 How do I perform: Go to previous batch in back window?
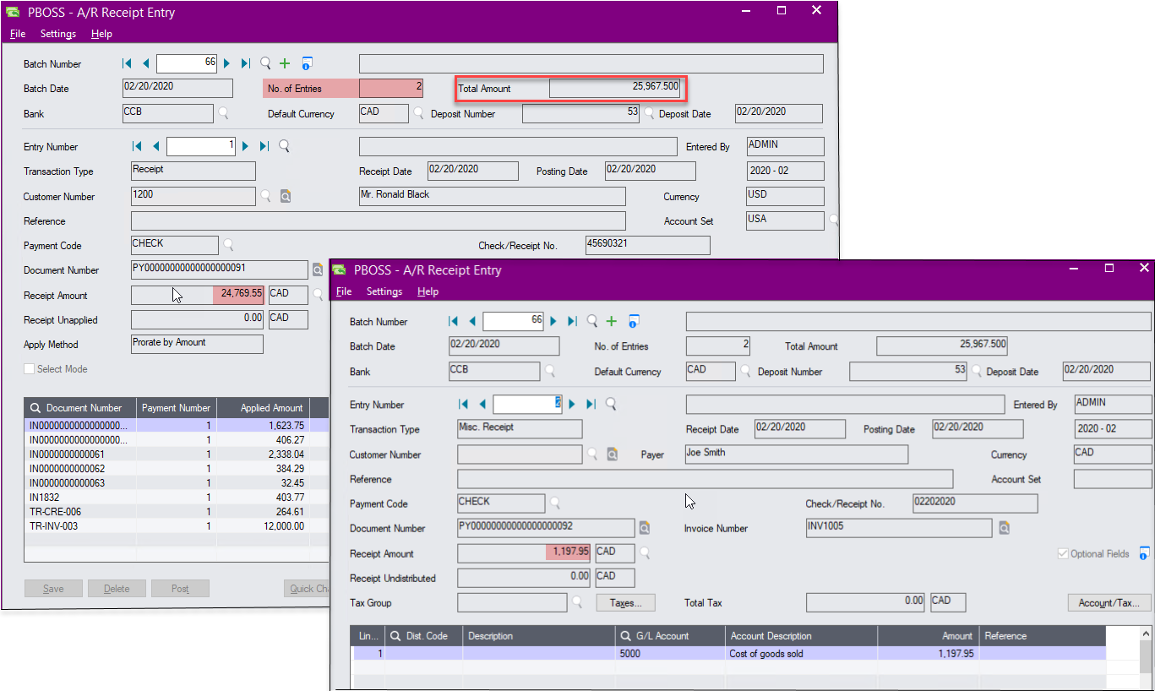(x=146, y=63)
